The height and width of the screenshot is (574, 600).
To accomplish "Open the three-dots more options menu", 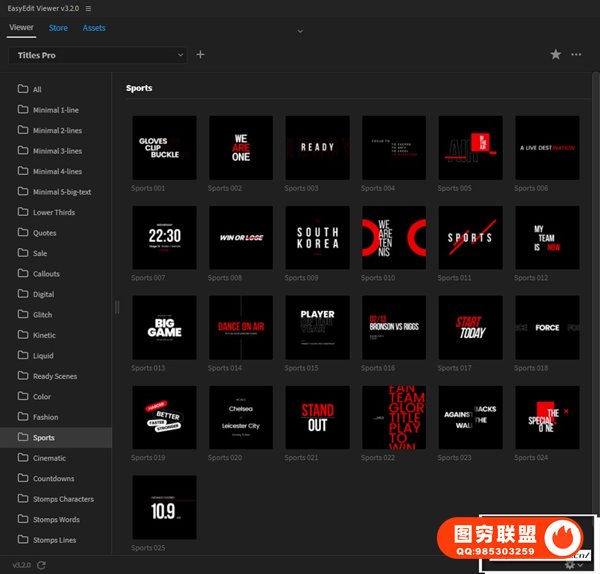I will tap(576, 55).
